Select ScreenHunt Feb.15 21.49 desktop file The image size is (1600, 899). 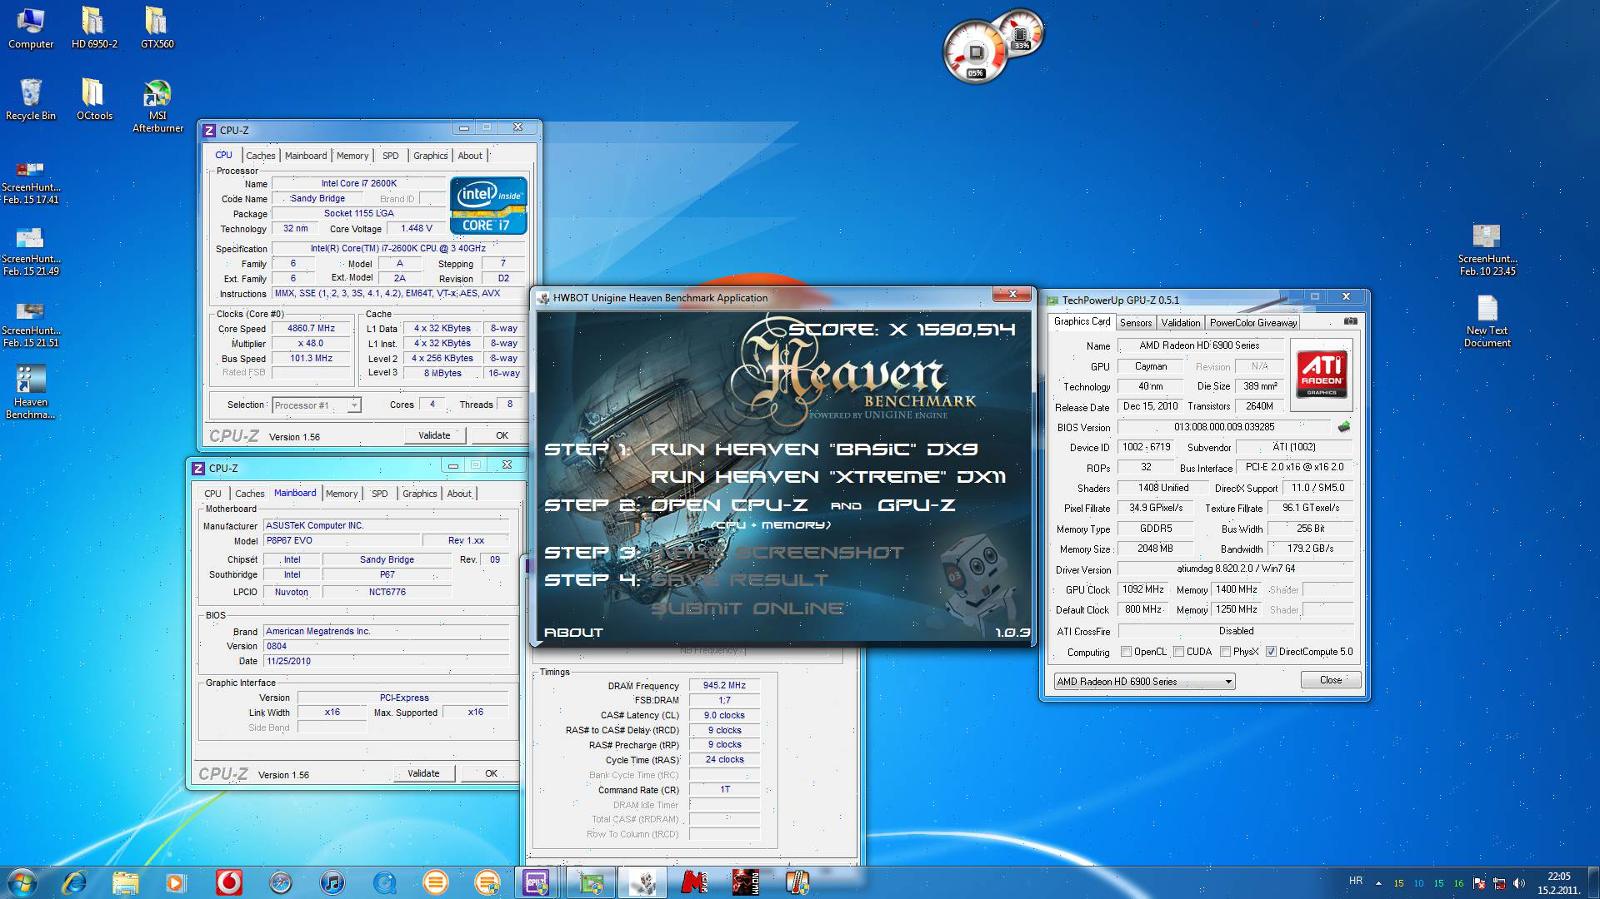pyautogui.click(x=31, y=250)
